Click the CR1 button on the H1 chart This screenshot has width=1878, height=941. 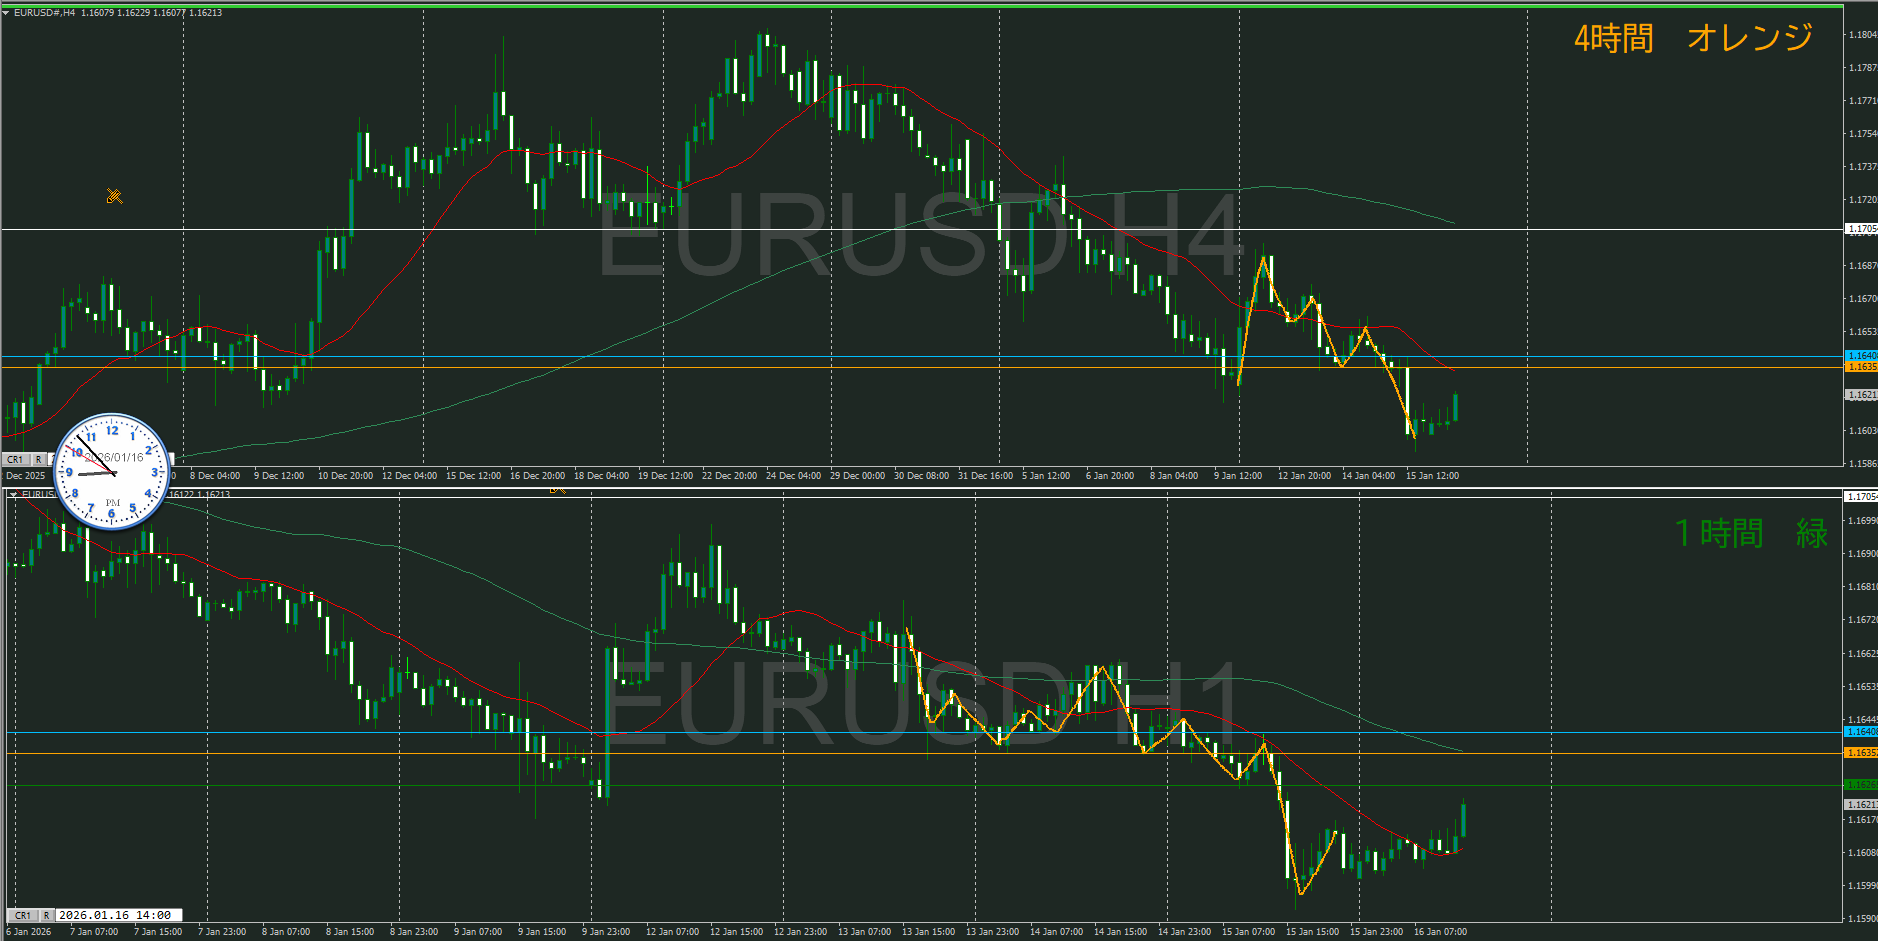pos(22,915)
